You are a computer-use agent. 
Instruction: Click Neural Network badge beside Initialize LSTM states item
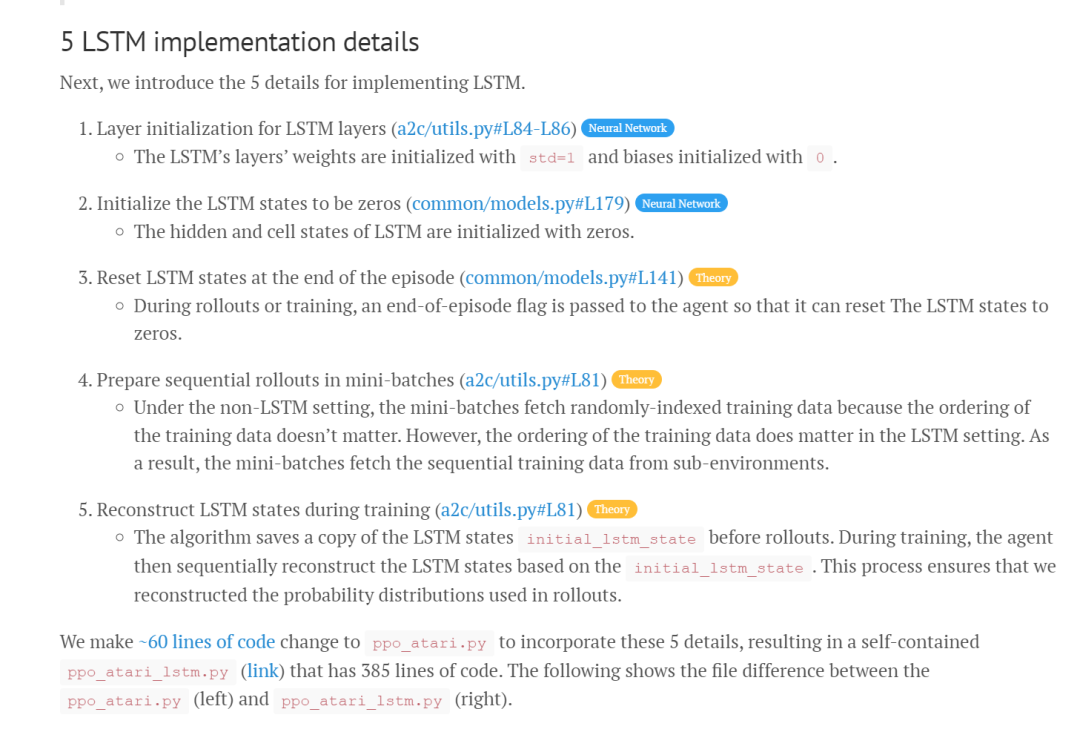[681, 203]
